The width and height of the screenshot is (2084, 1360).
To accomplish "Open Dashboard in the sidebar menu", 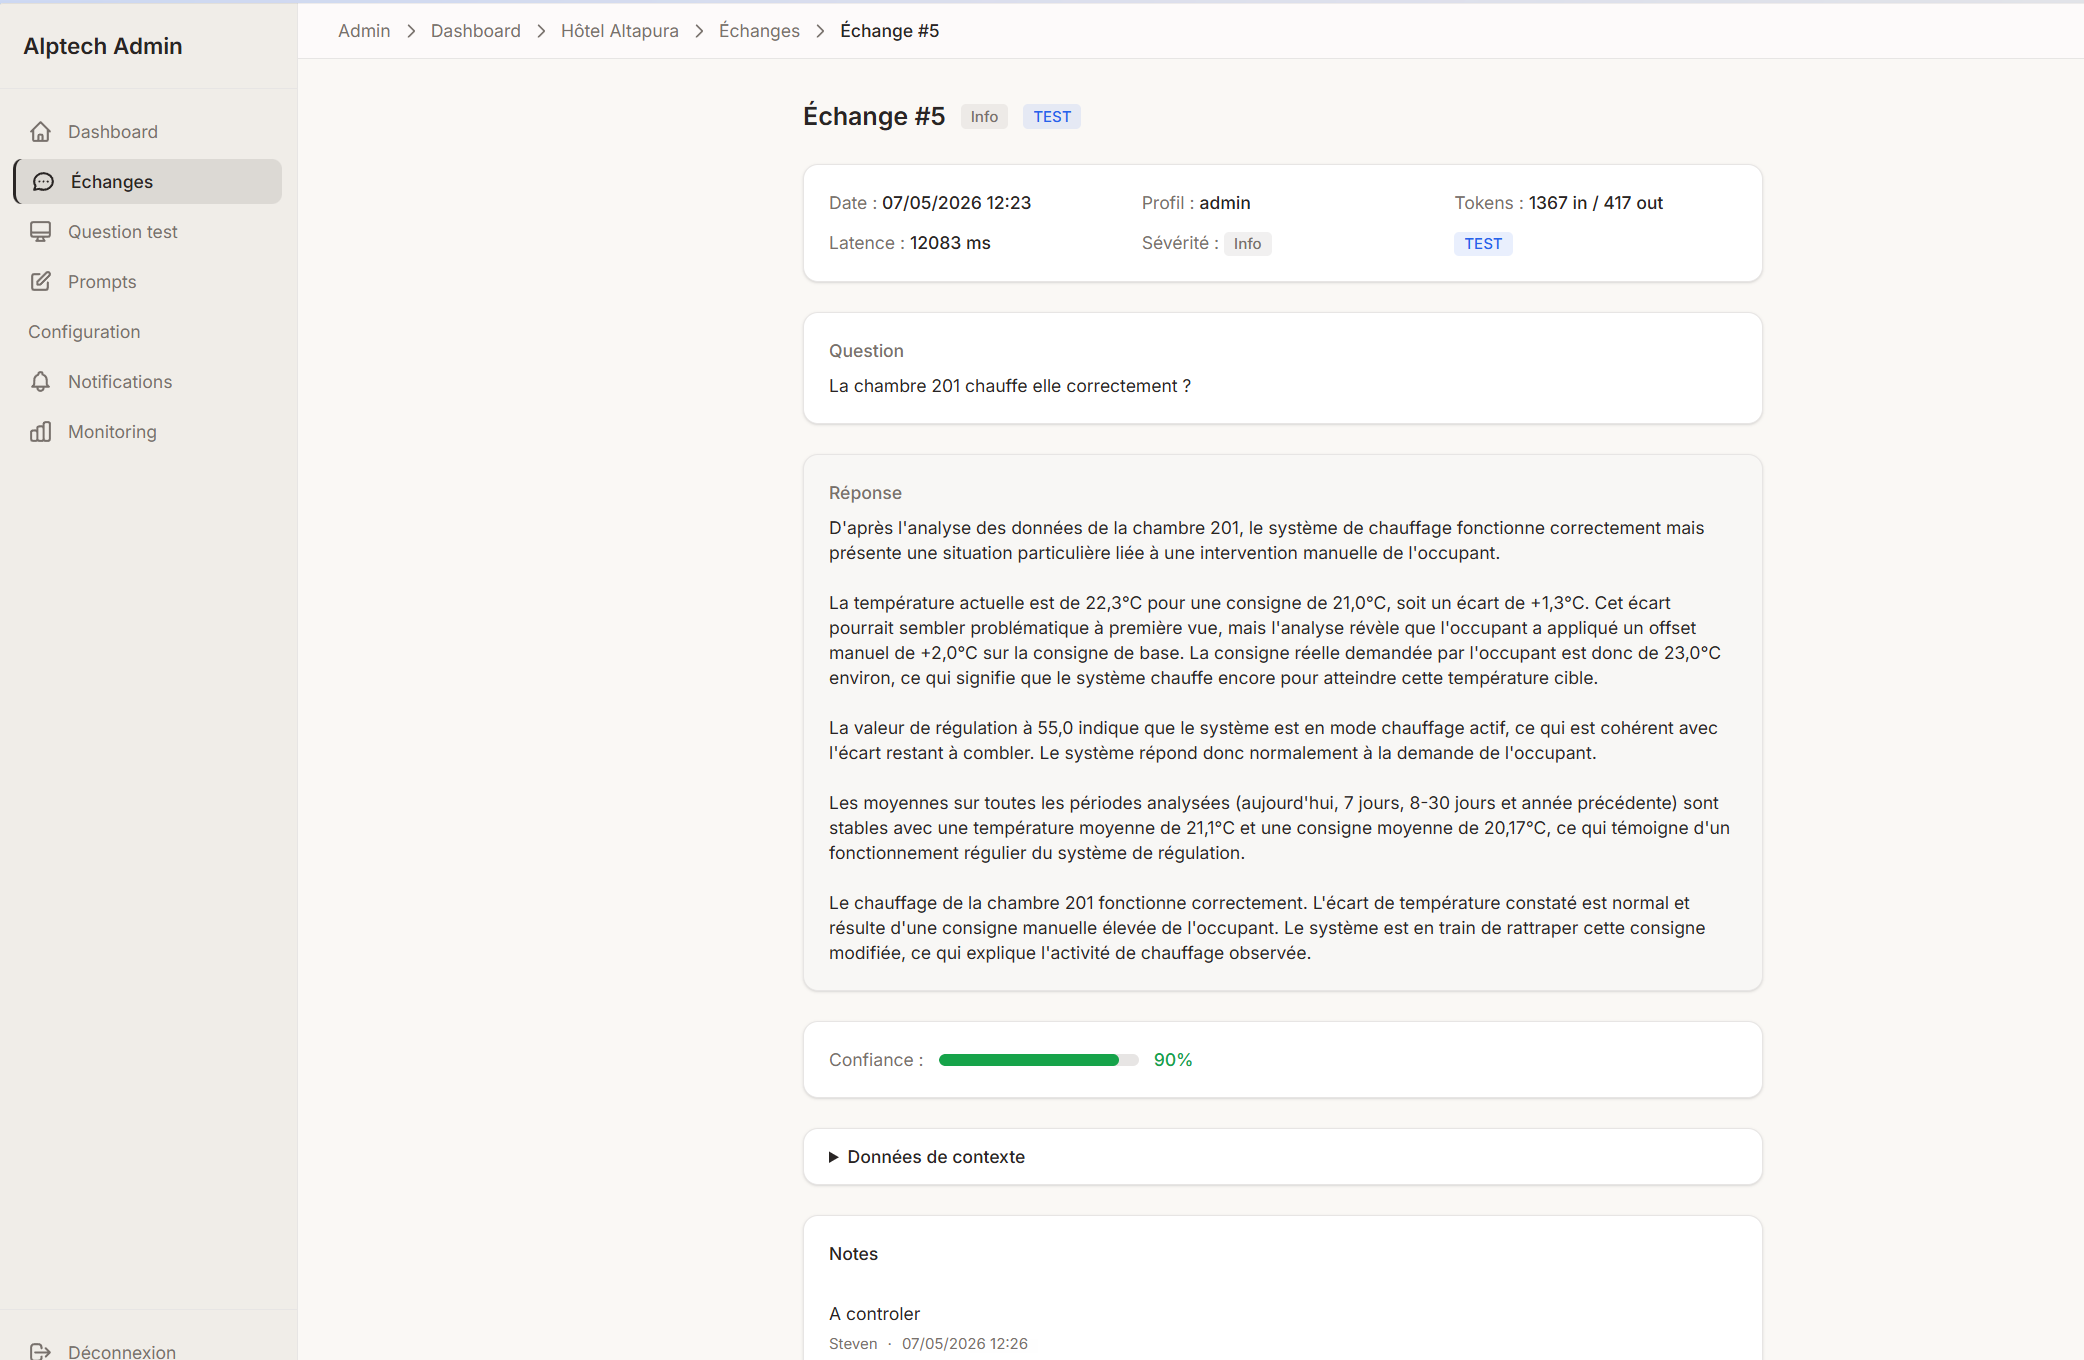I will click(x=148, y=131).
